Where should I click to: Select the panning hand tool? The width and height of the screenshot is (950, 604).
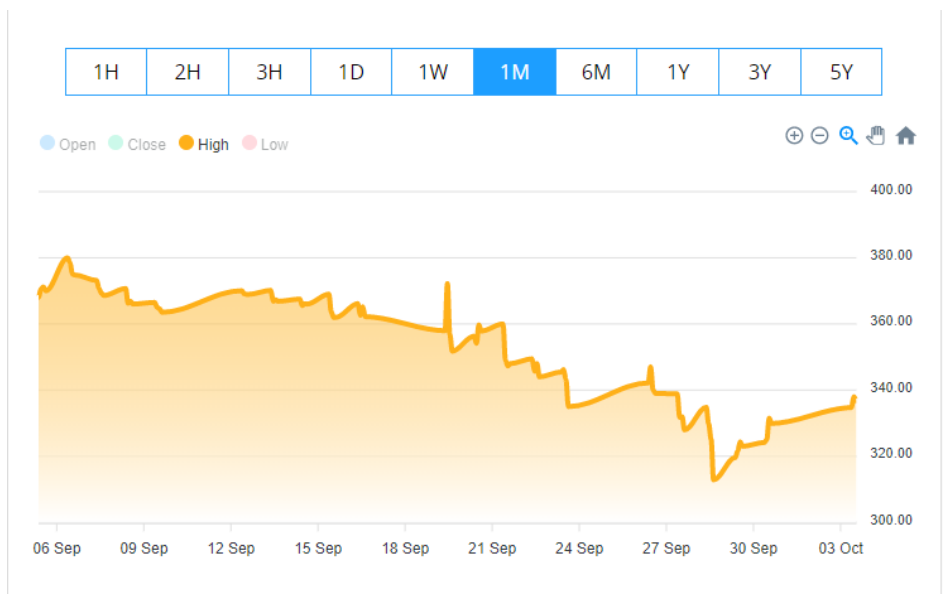coord(876,136)
